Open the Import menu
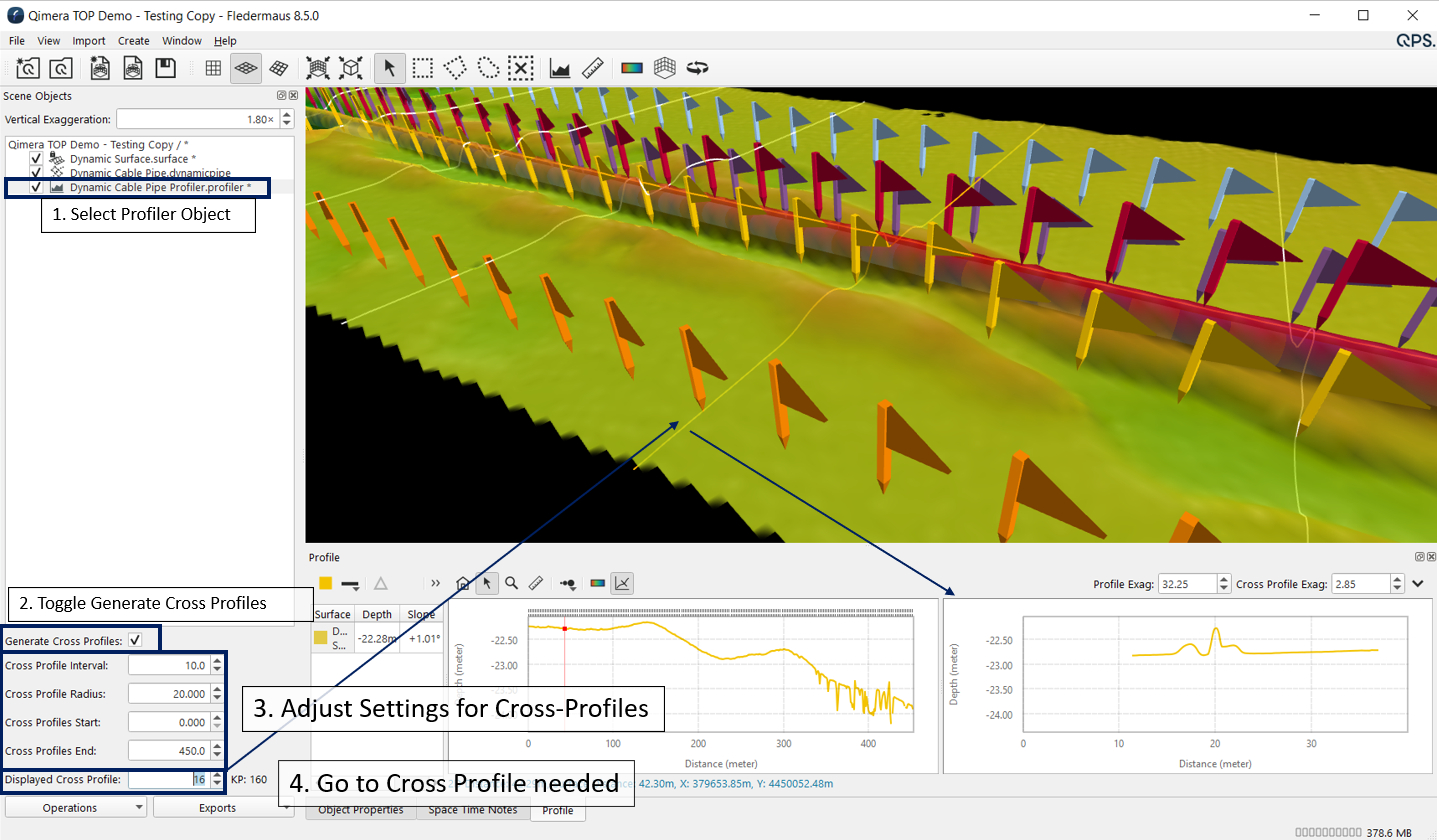 89,41
